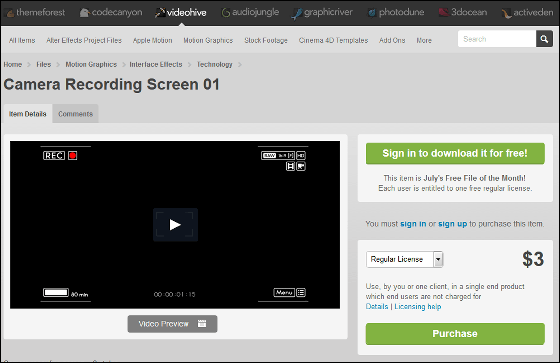Image resolution: width=560 pixels, height=363 pixels.
Task: Click the codecanyon logo icon
Action: tap(84, 13)
